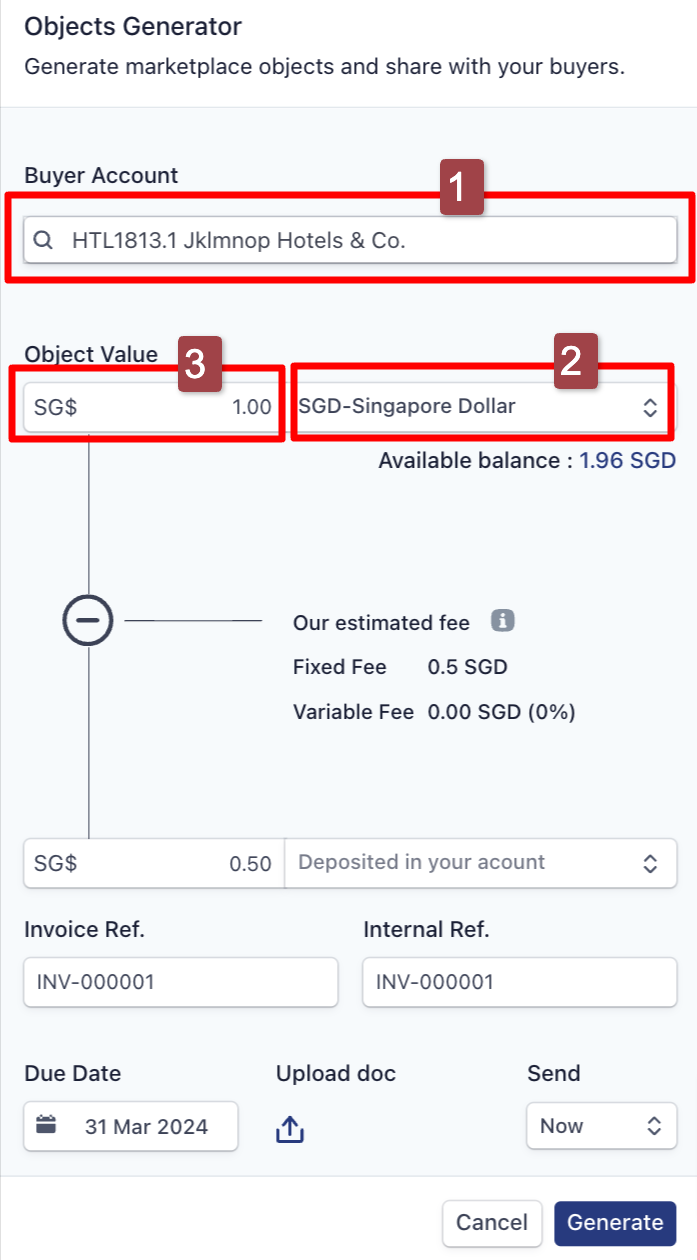Select the Due Date 31 Mar 2024 field
Screen dimensions: 697x1260
pos(131,1126)
